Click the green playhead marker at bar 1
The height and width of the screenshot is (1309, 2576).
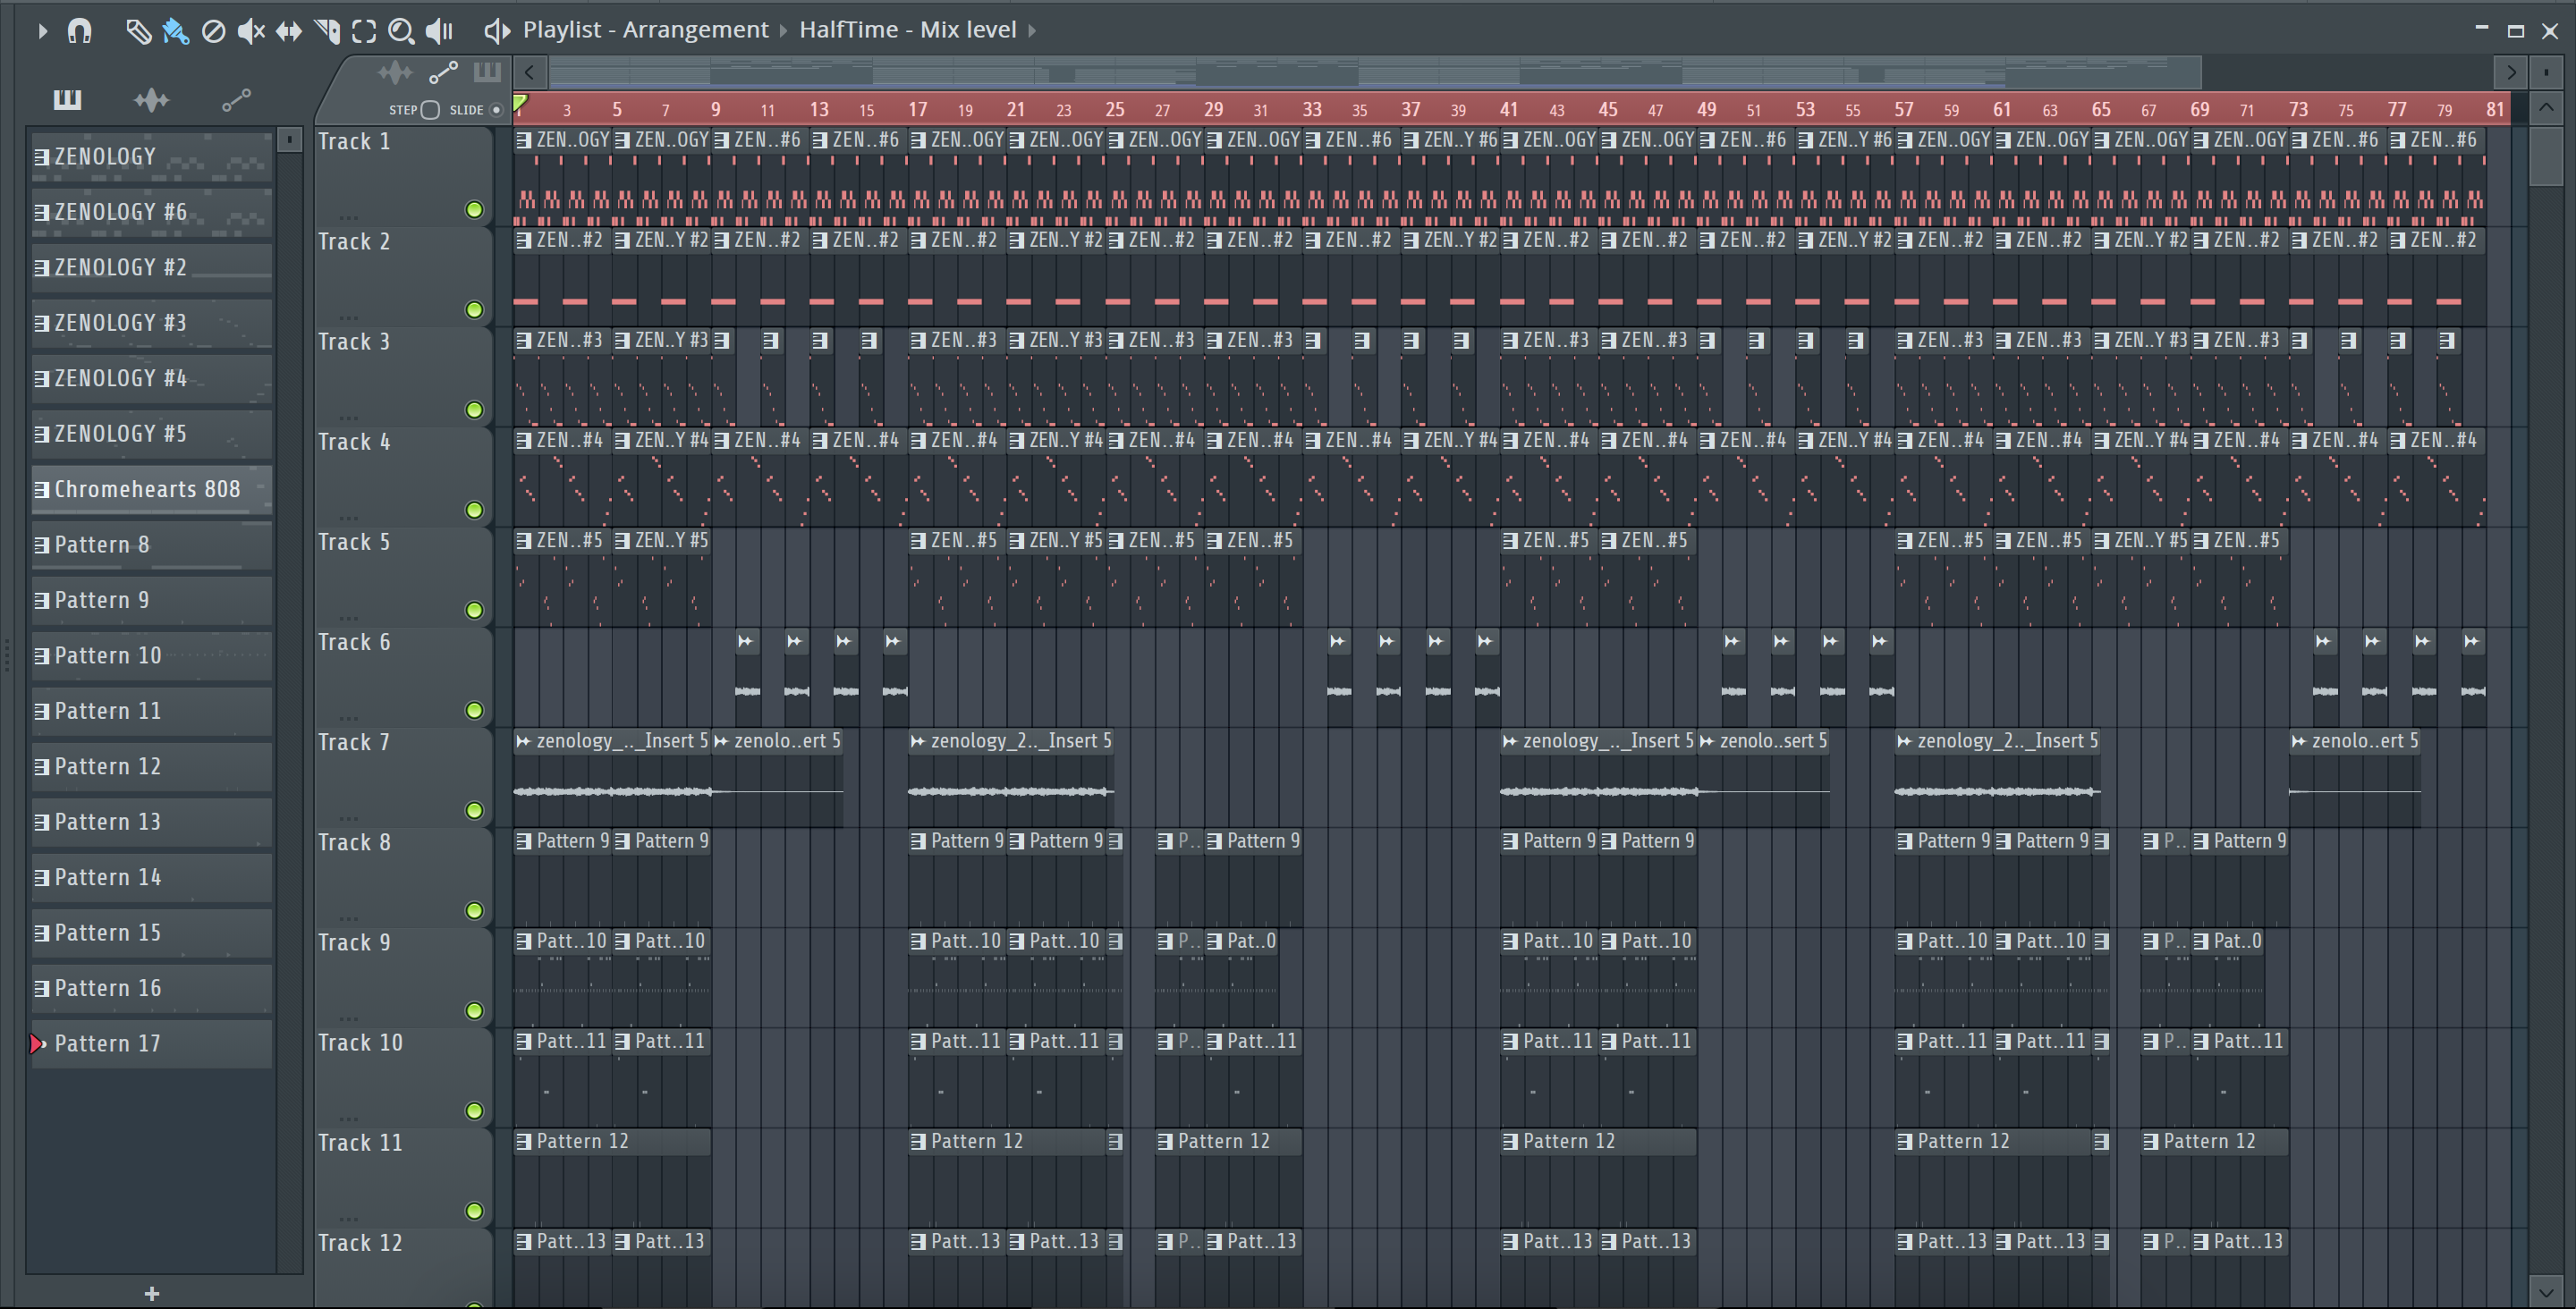(x=520, y=102)
